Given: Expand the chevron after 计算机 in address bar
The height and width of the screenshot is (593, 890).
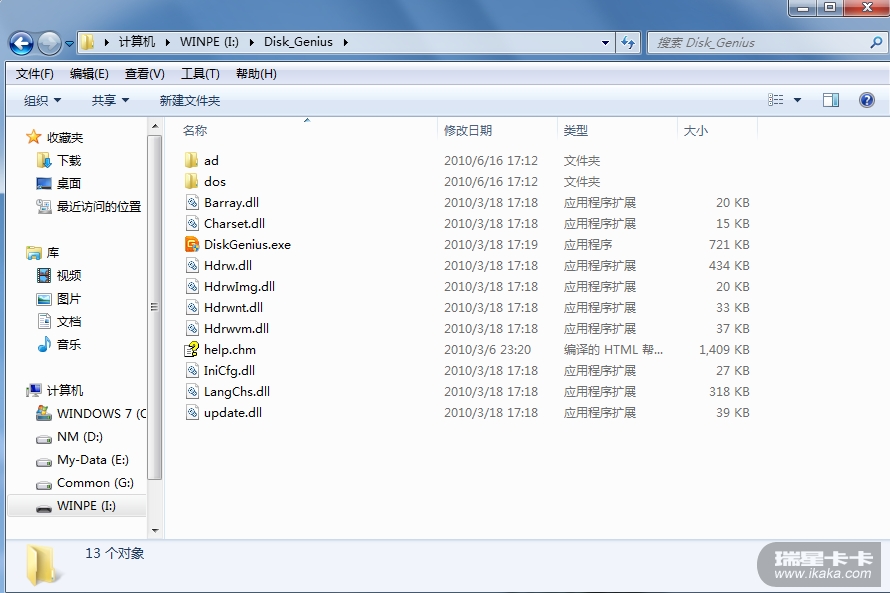Looking at the screenshot, I should (x=167, y=42).
